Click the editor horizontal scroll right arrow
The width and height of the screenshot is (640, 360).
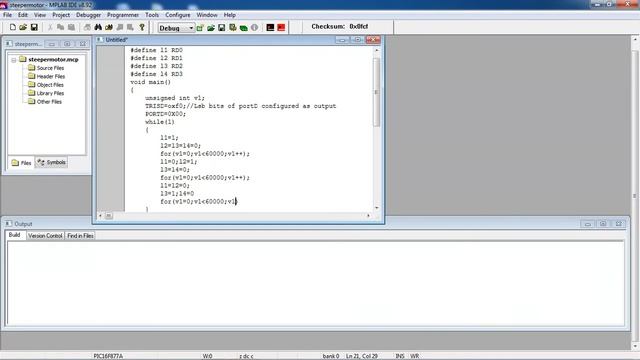pos(368,216)
